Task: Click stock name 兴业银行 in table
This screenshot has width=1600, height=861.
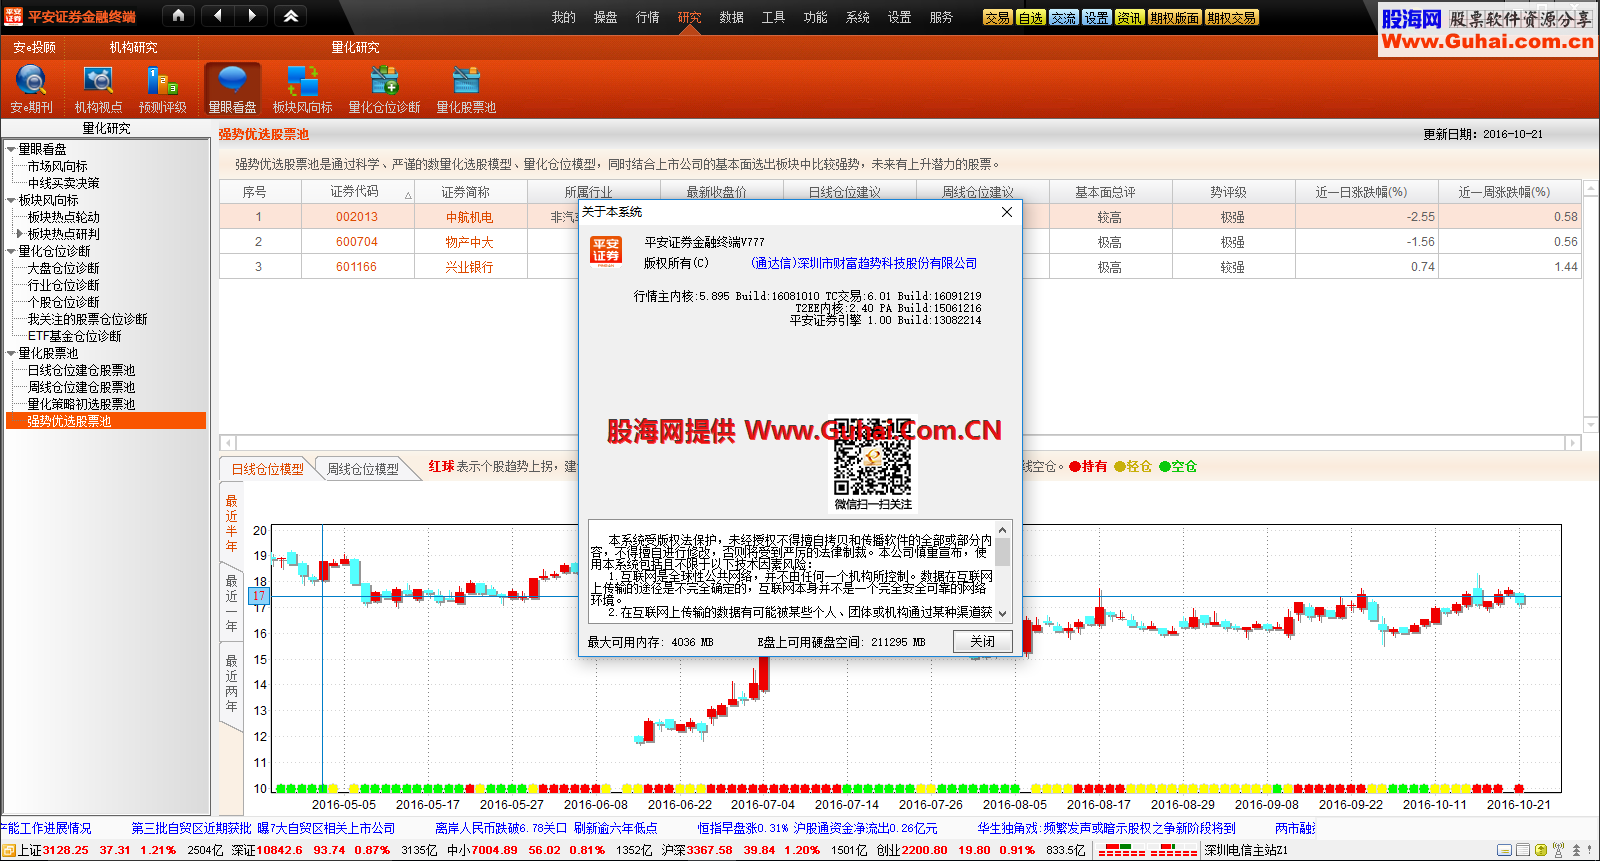Action: click(x=469, y=267)
